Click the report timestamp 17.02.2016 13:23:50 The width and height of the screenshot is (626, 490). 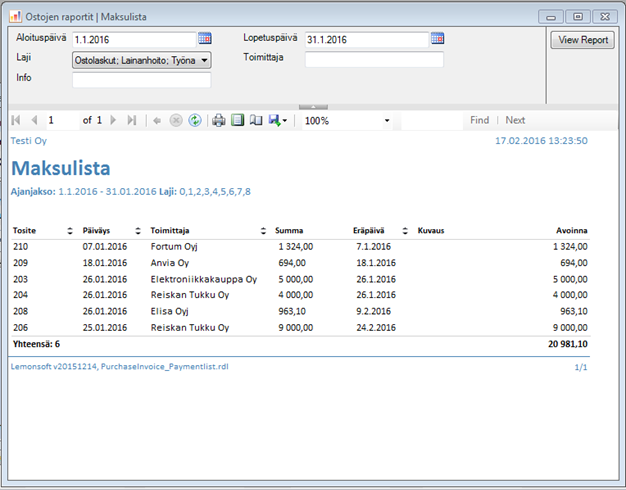541,141
